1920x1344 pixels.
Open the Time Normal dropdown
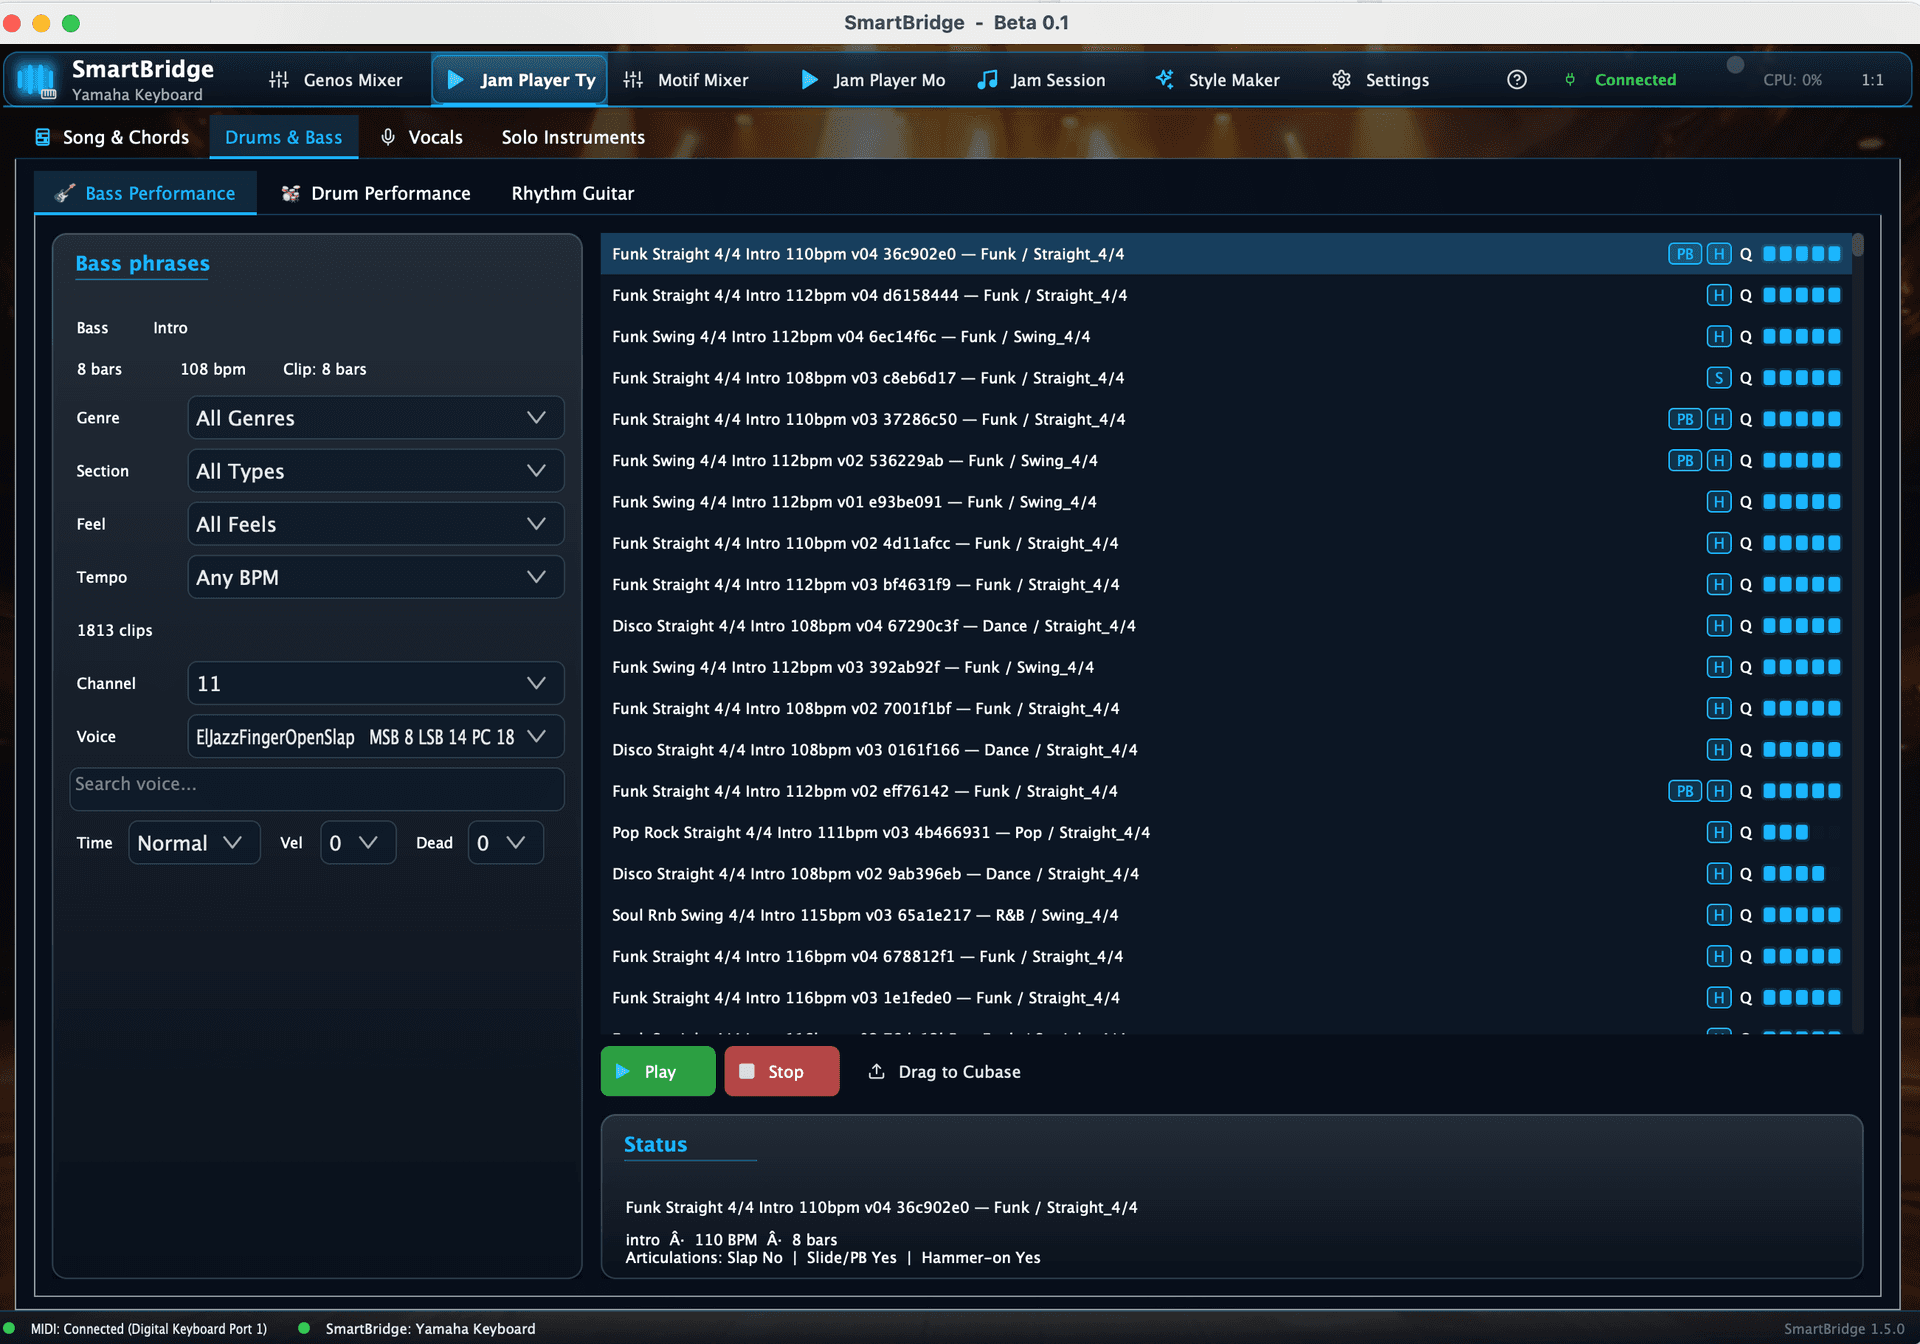[194, 843]
